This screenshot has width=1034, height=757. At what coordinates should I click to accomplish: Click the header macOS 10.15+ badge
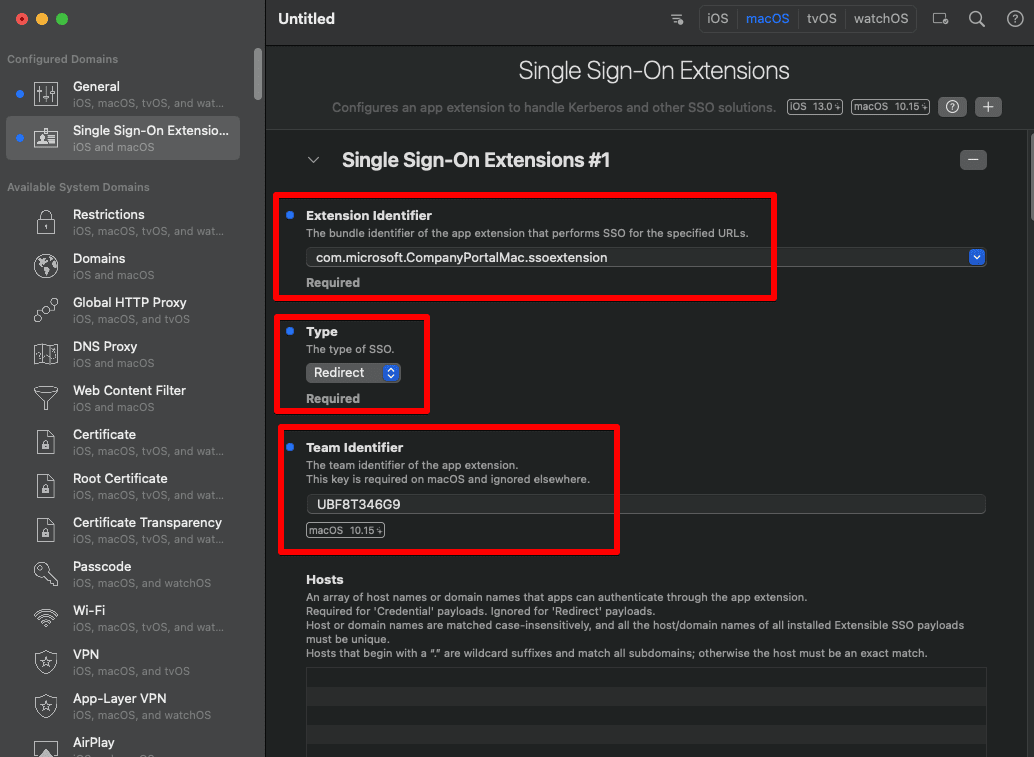(x=890, y=107)
